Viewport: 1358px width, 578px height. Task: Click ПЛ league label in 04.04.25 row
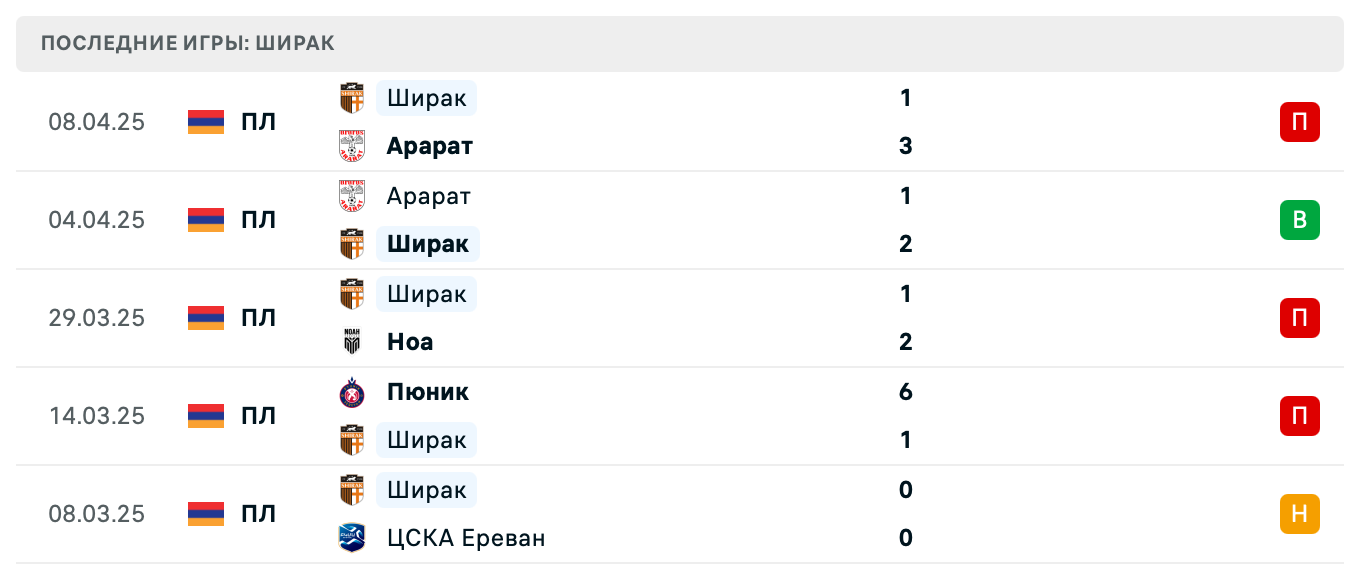[258, 220]
